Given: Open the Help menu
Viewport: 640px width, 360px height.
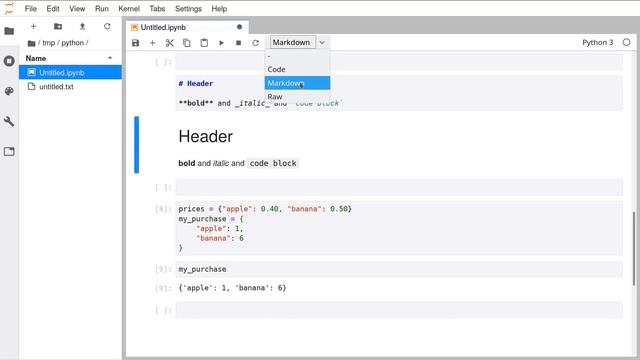Looking at the screenshot, I should [219, 9].
